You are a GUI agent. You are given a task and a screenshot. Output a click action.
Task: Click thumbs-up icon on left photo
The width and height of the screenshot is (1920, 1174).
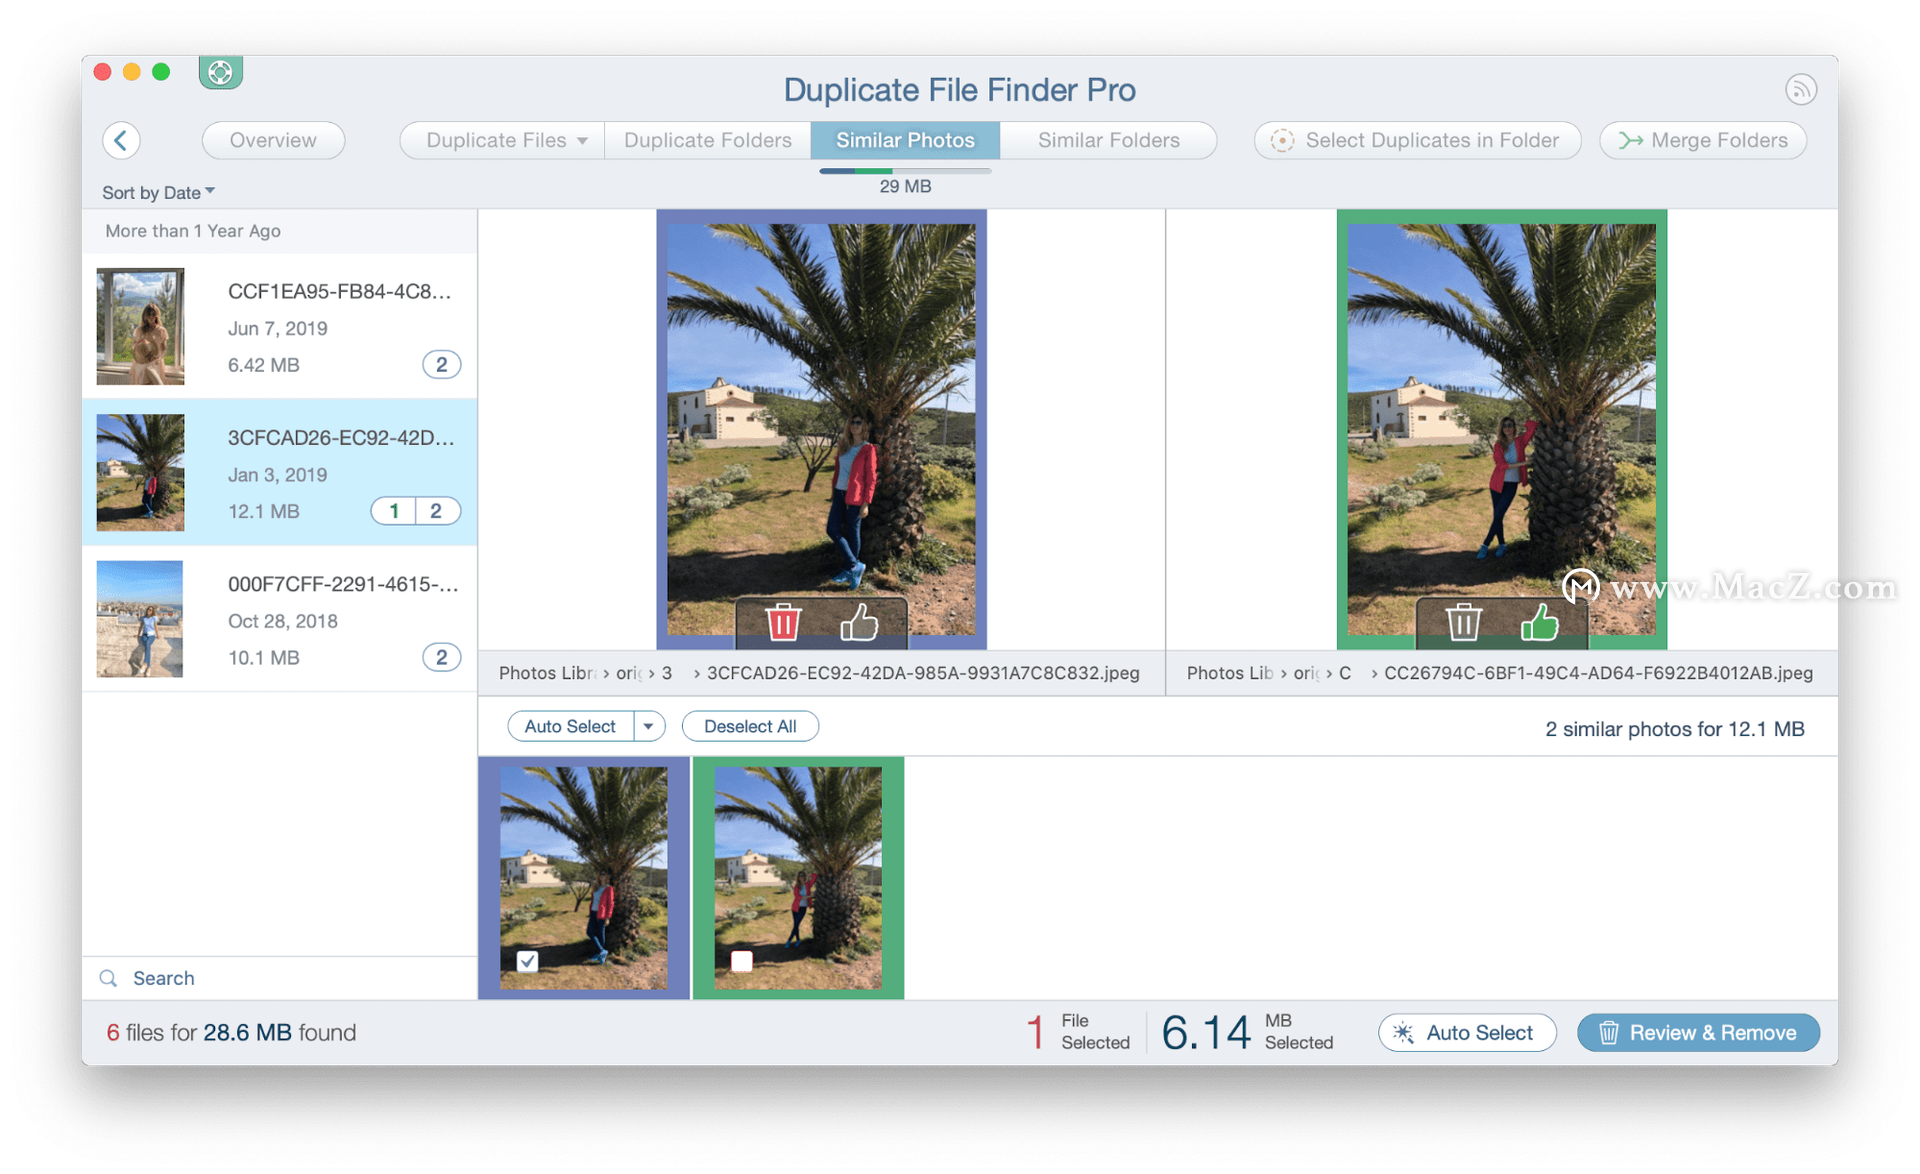point(859,622)
